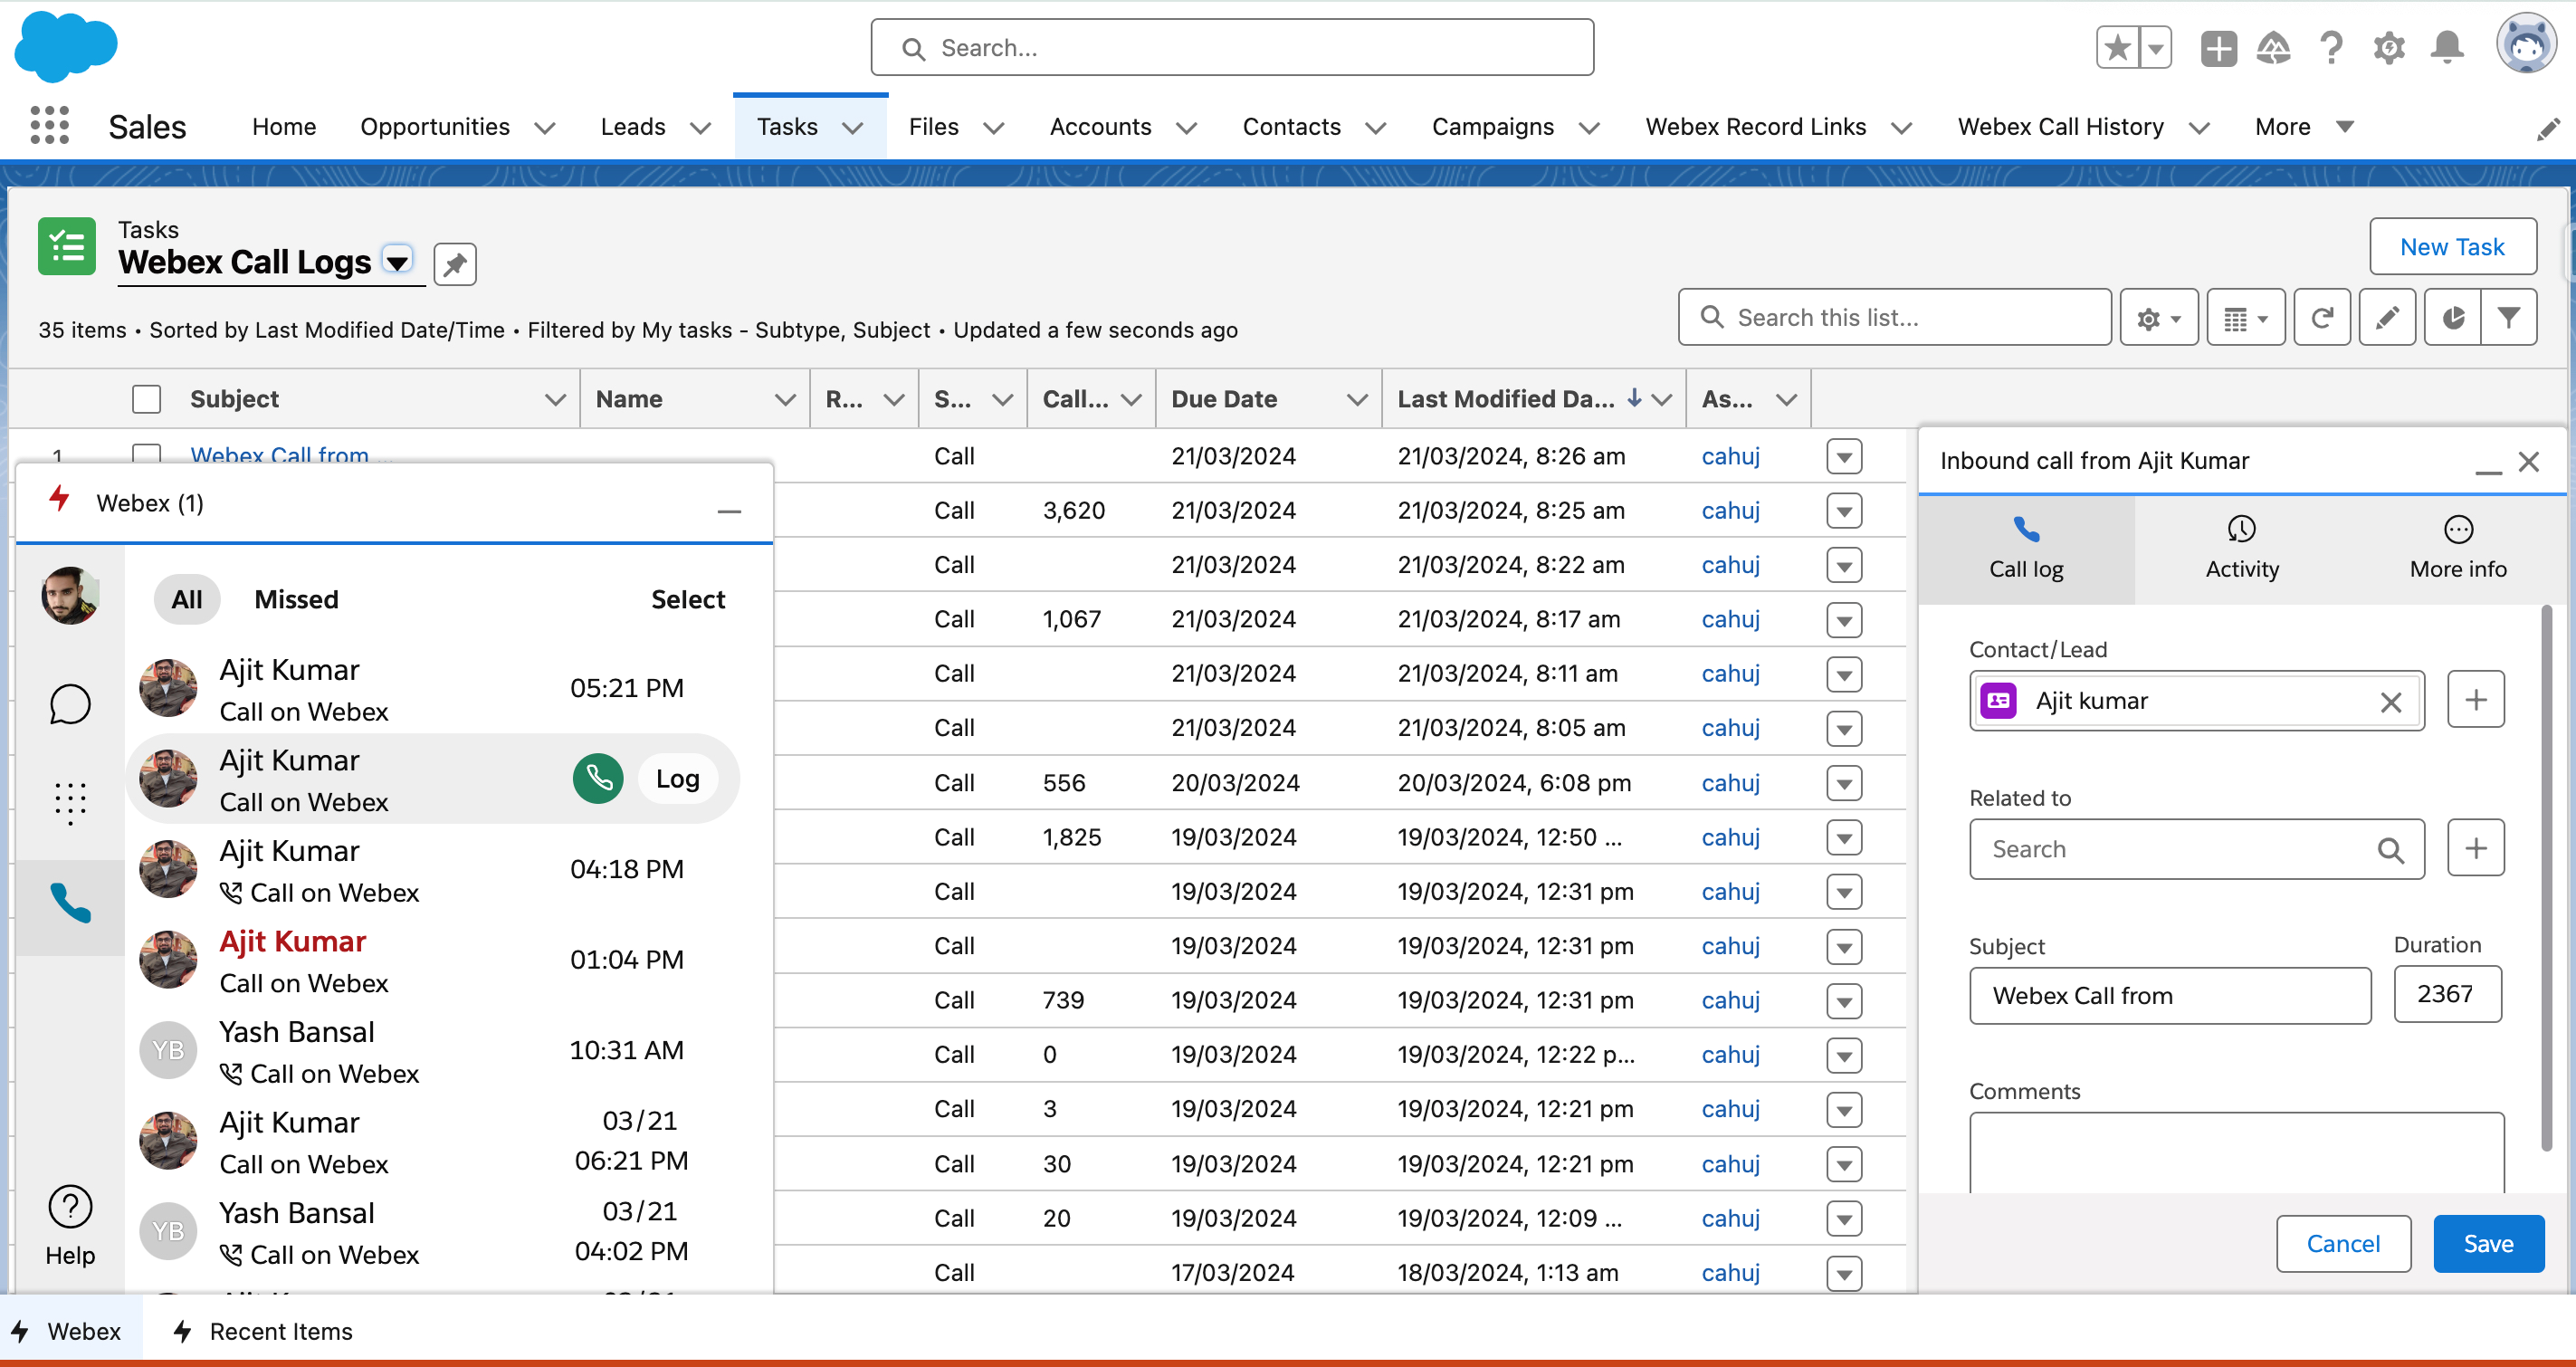Click the New Task button

tap(2452, 247)
